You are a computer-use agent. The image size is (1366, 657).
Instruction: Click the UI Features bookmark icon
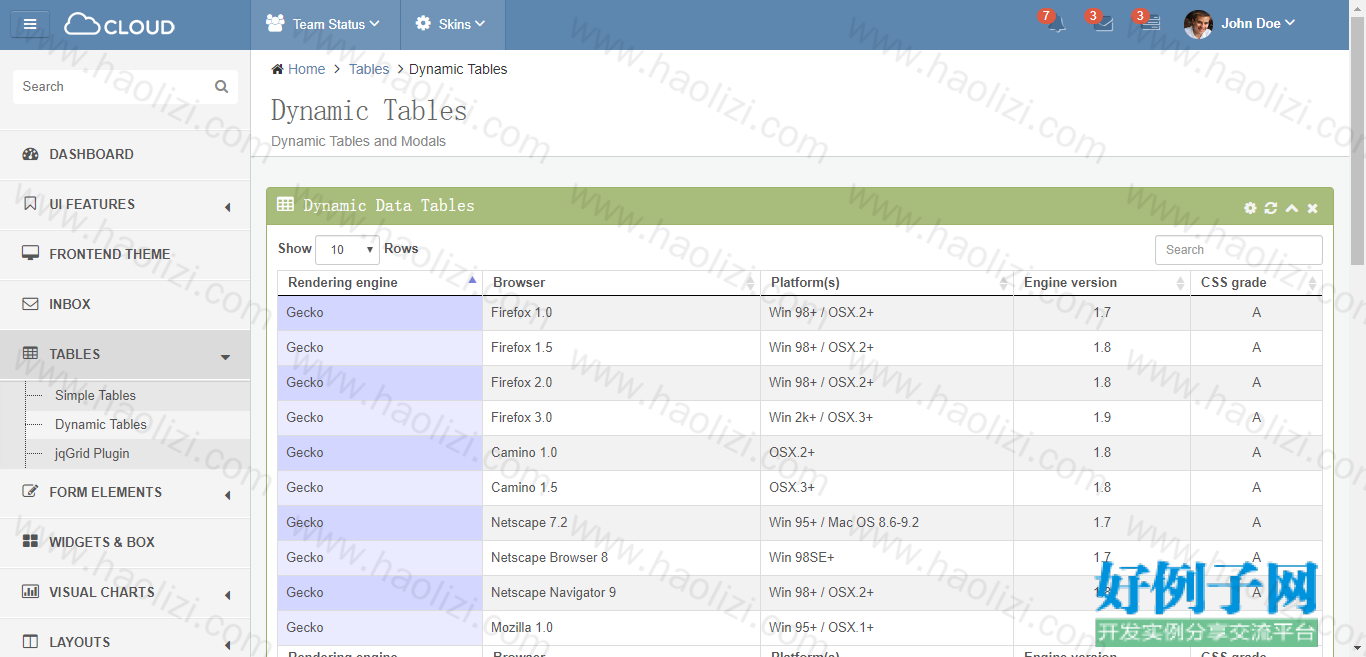tap(30, 204)
